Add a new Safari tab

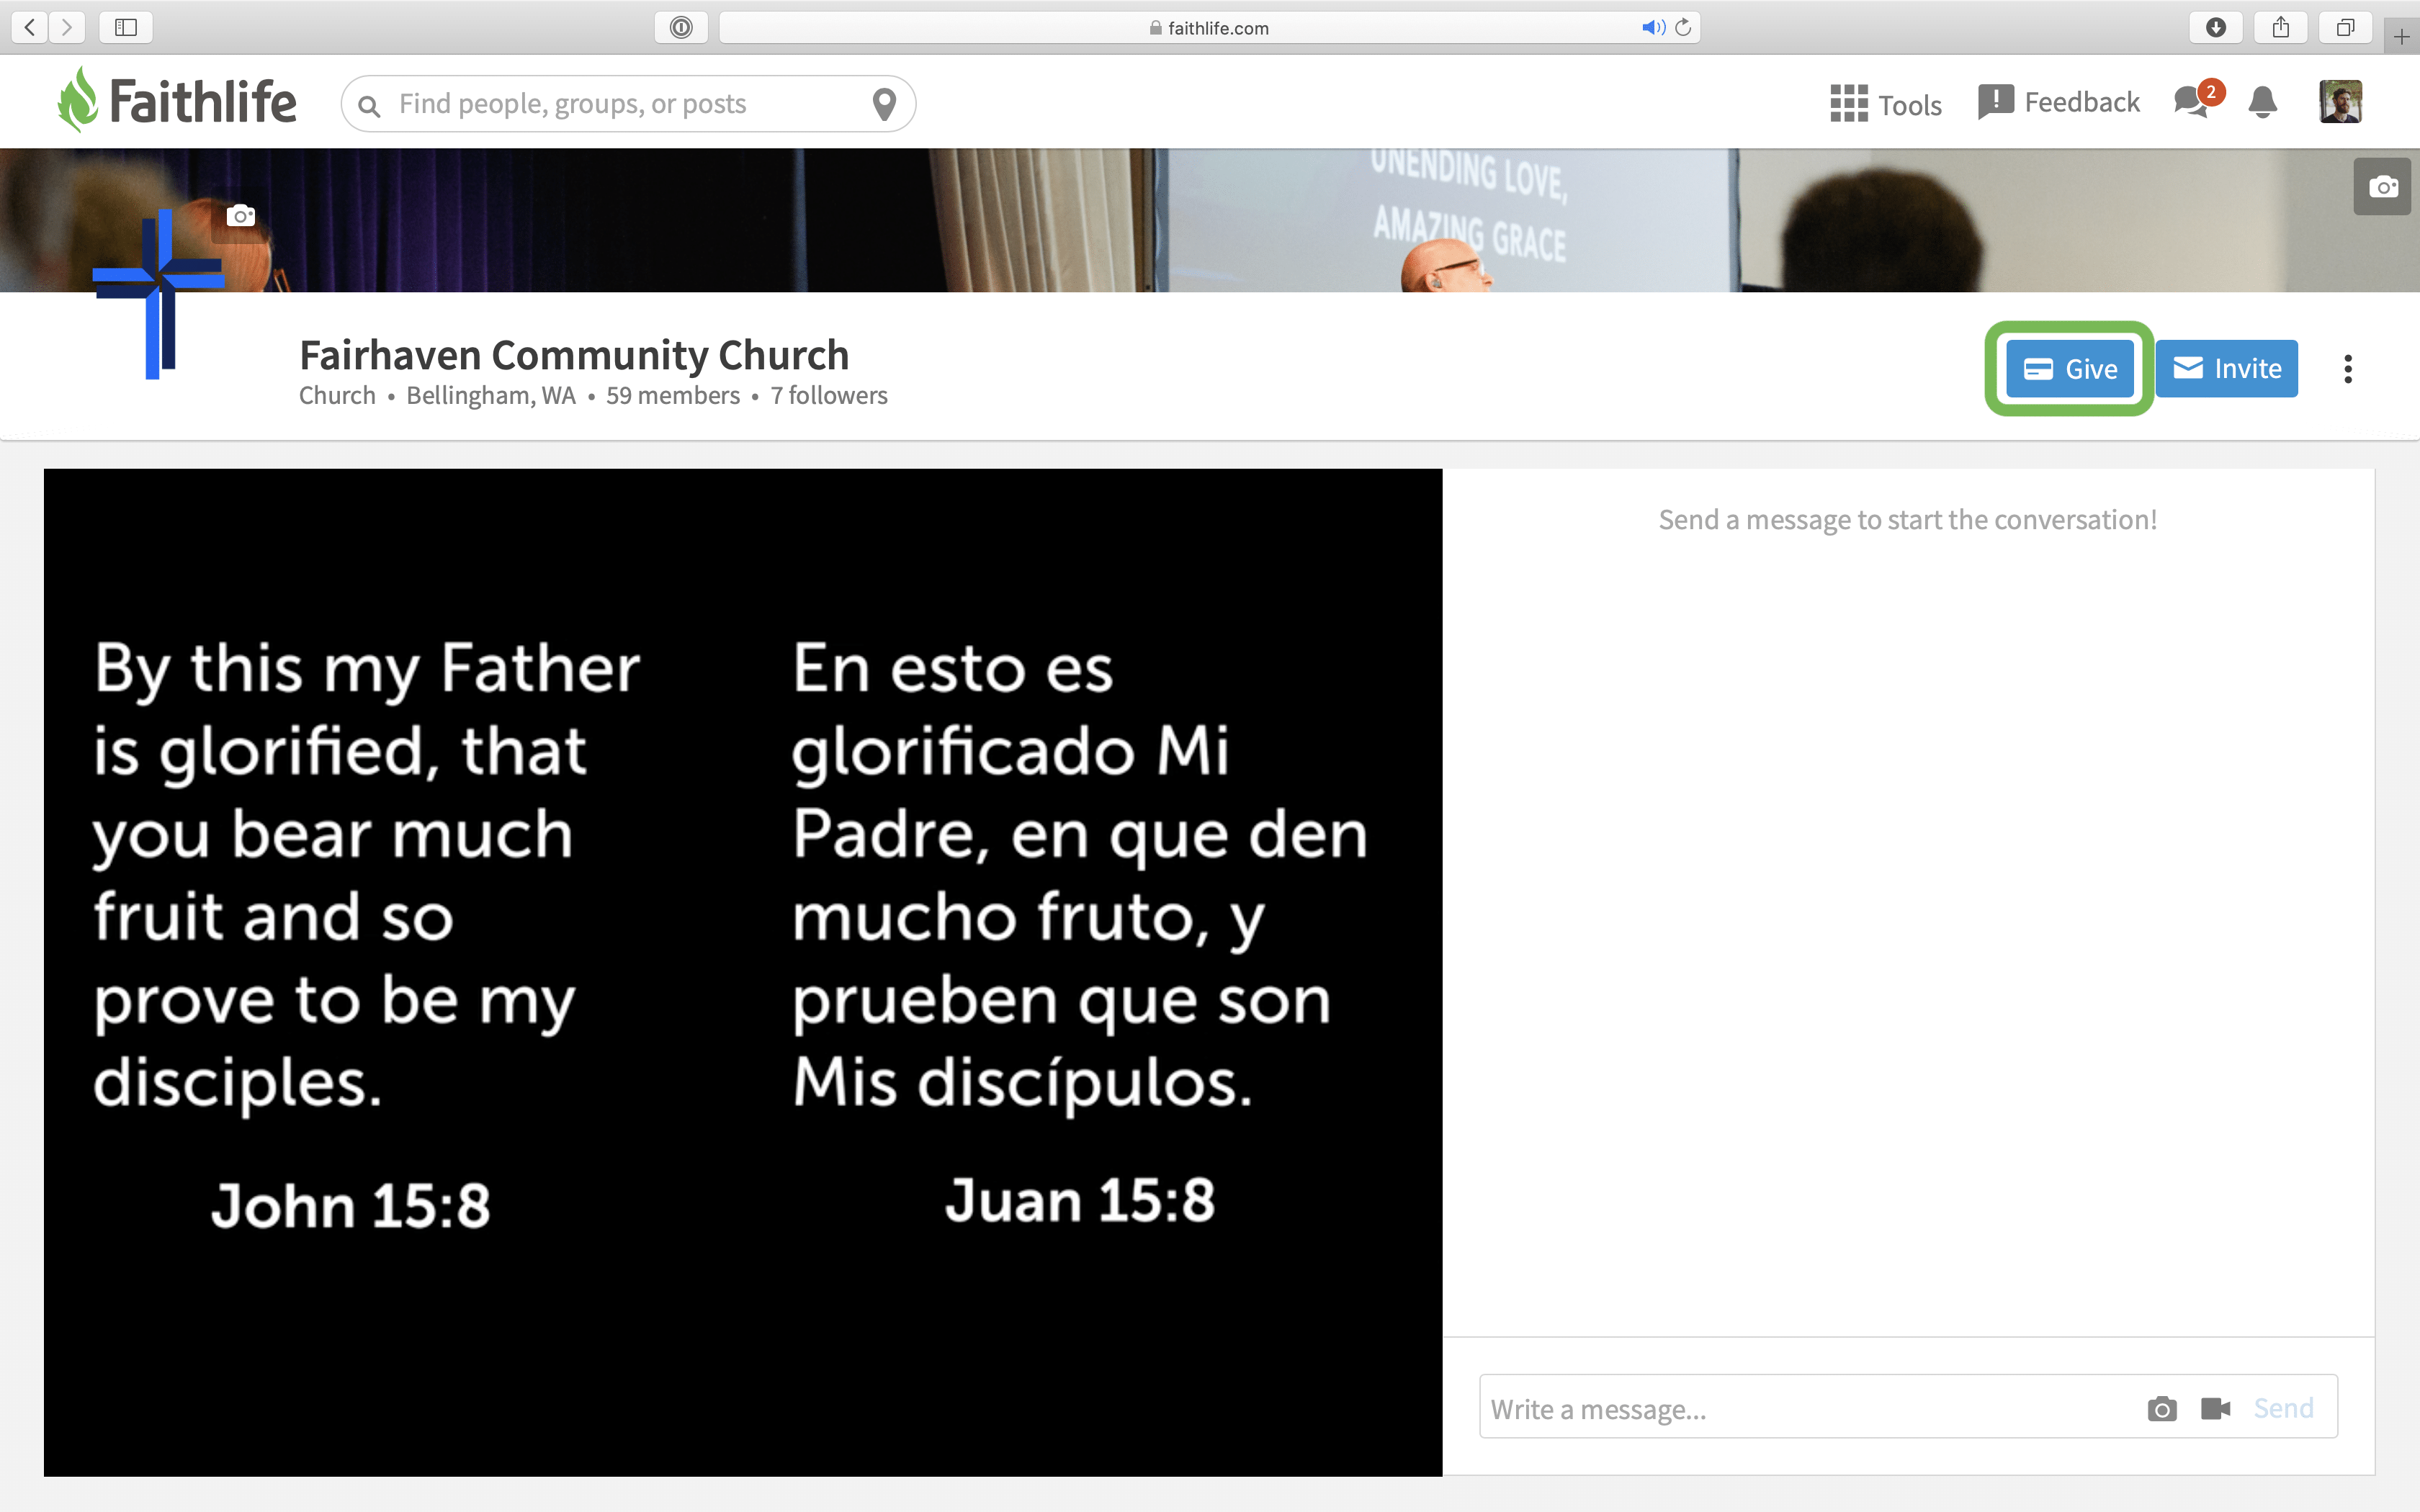click(x=2401, y=37)
